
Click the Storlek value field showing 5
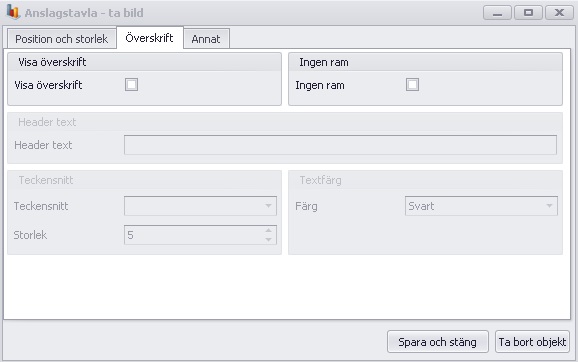pos(194,235)
